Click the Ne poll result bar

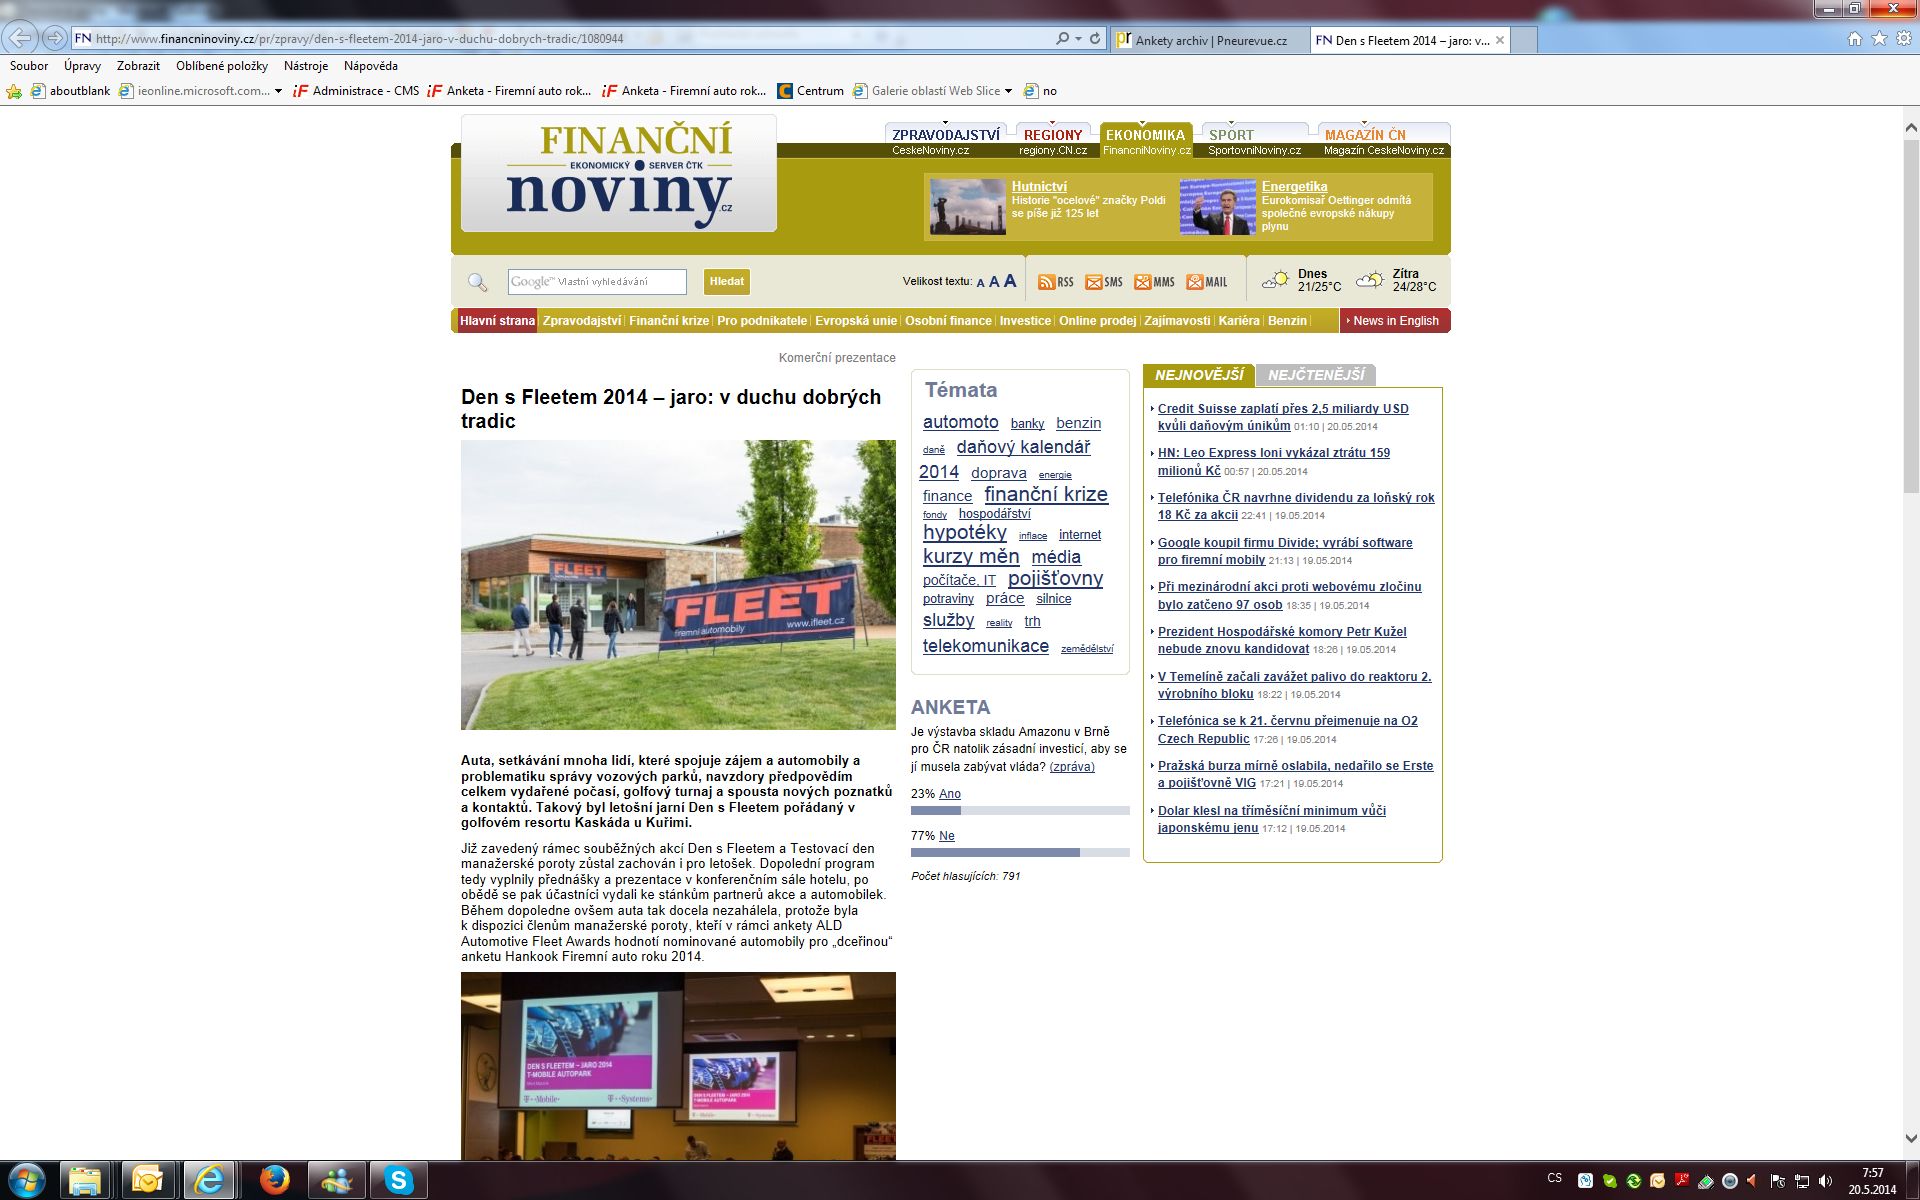click(x=1020, y=853)
